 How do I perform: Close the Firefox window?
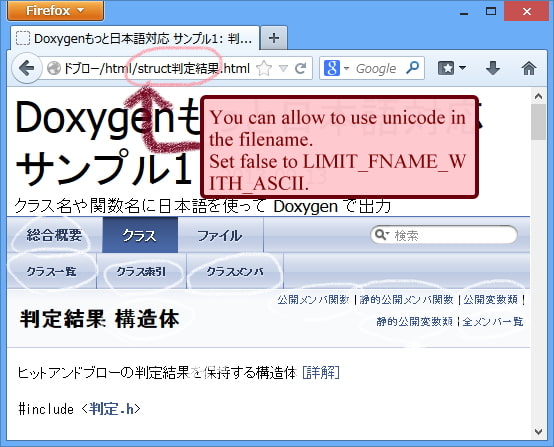click(526, 11)
